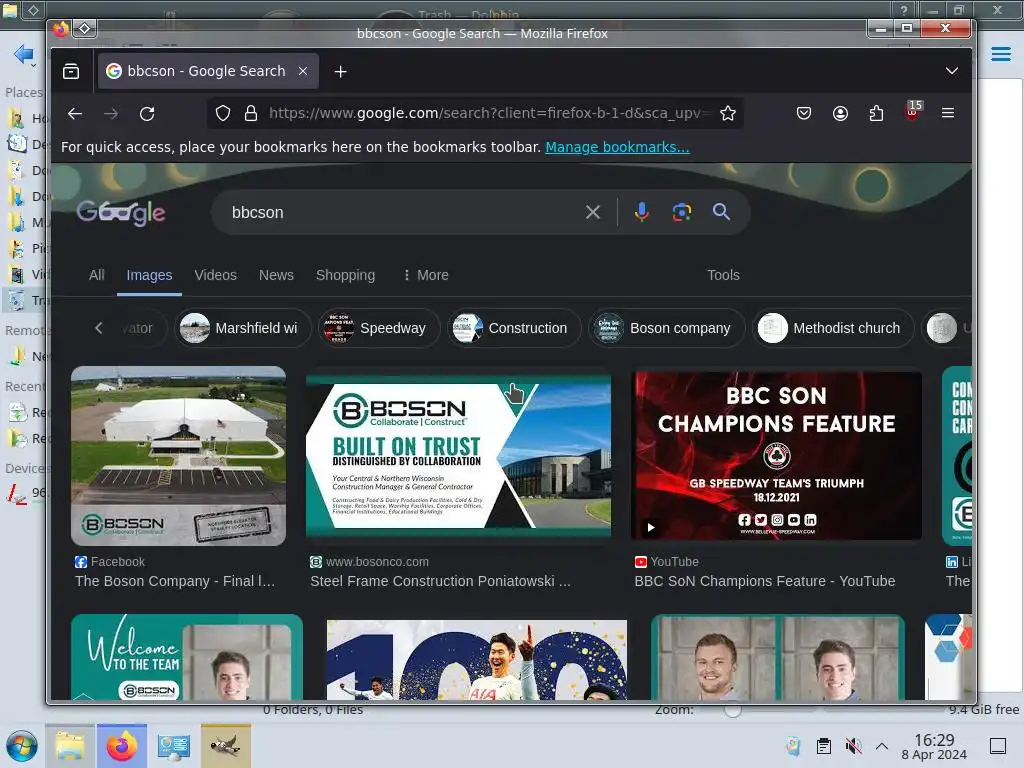
Task: Adjust Dolphin zoom slider
Action: pyautogui.click(x=733, y=710)
